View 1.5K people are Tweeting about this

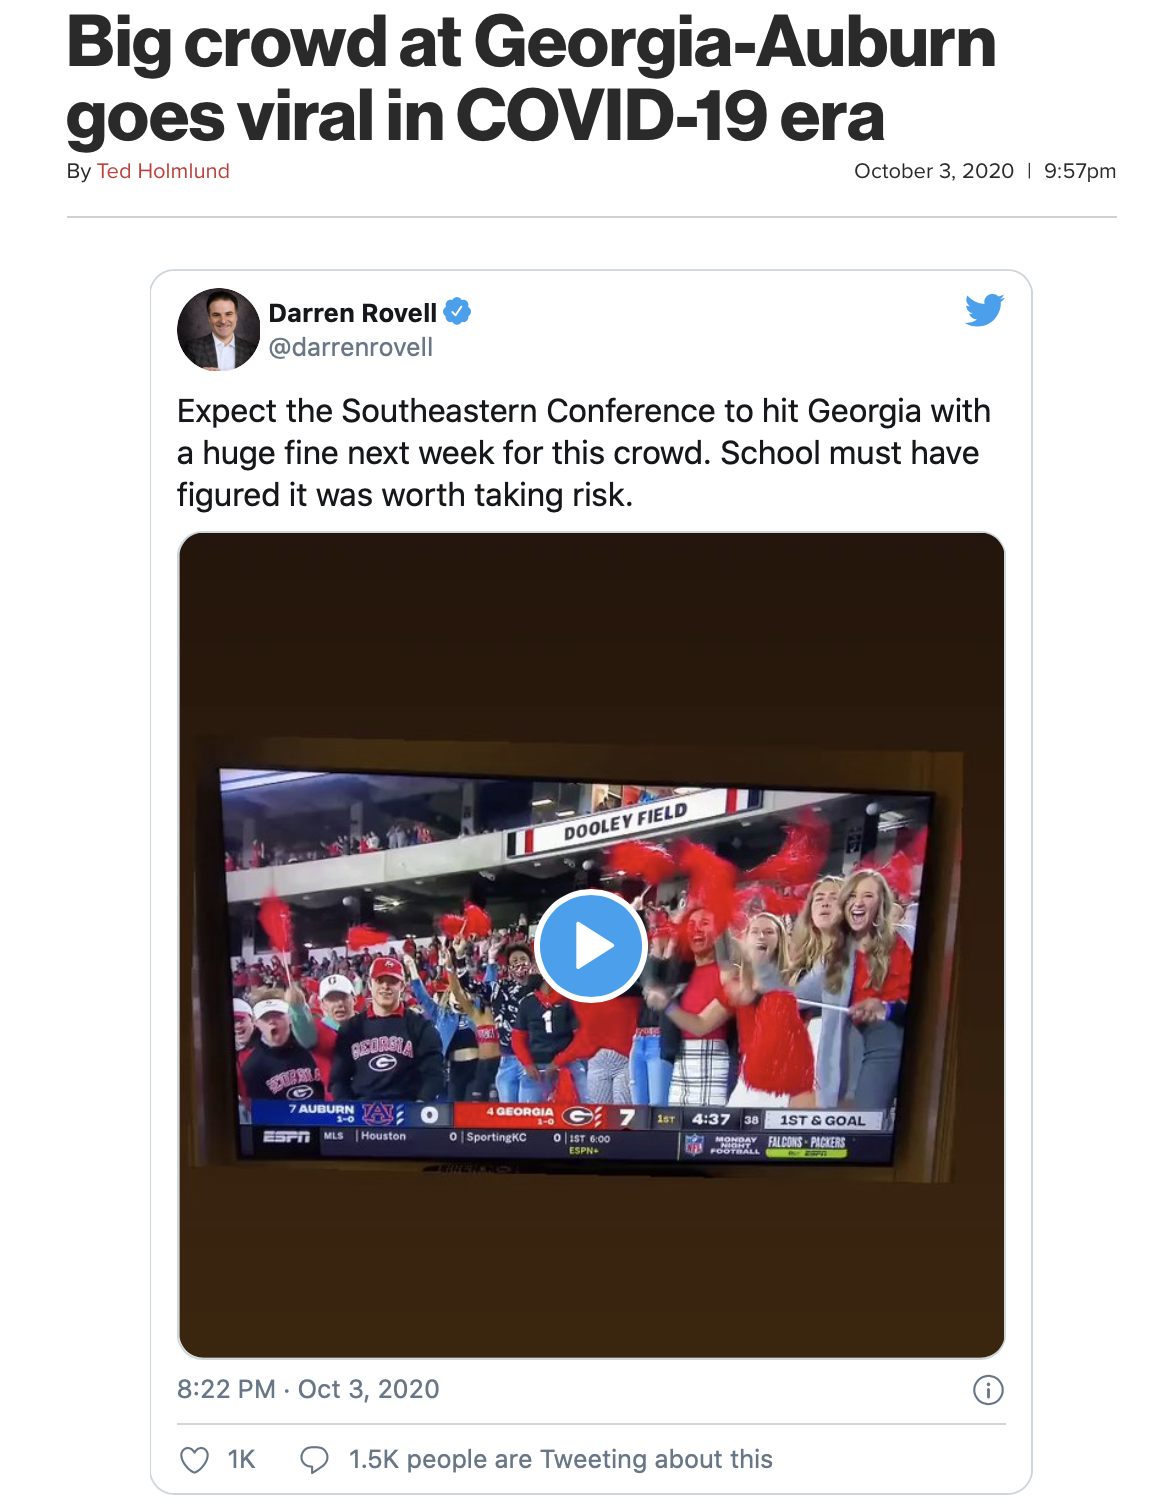coord(560,1459)
